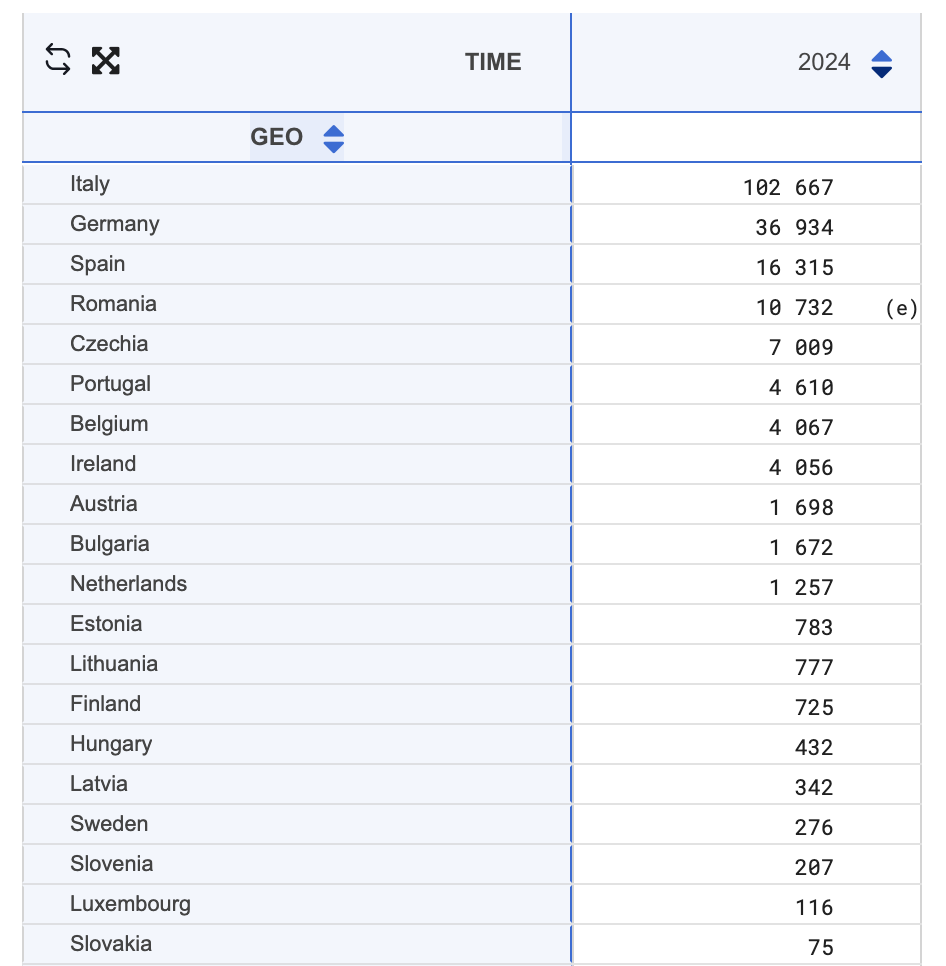Click the TIME dimension header

493,62
